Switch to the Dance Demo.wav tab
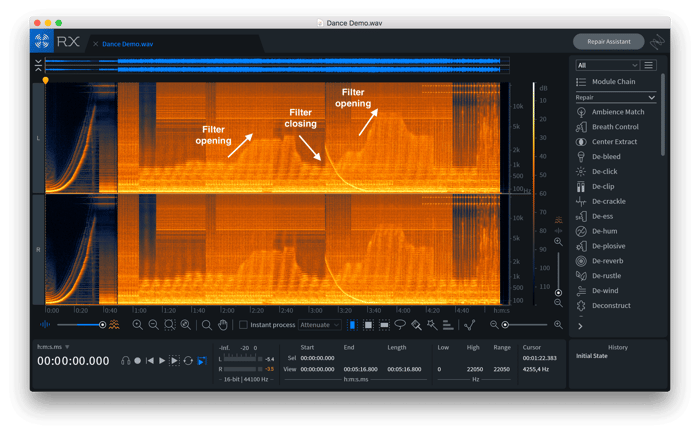The width and height of the screenshot is (700, 434). (128, 44)
